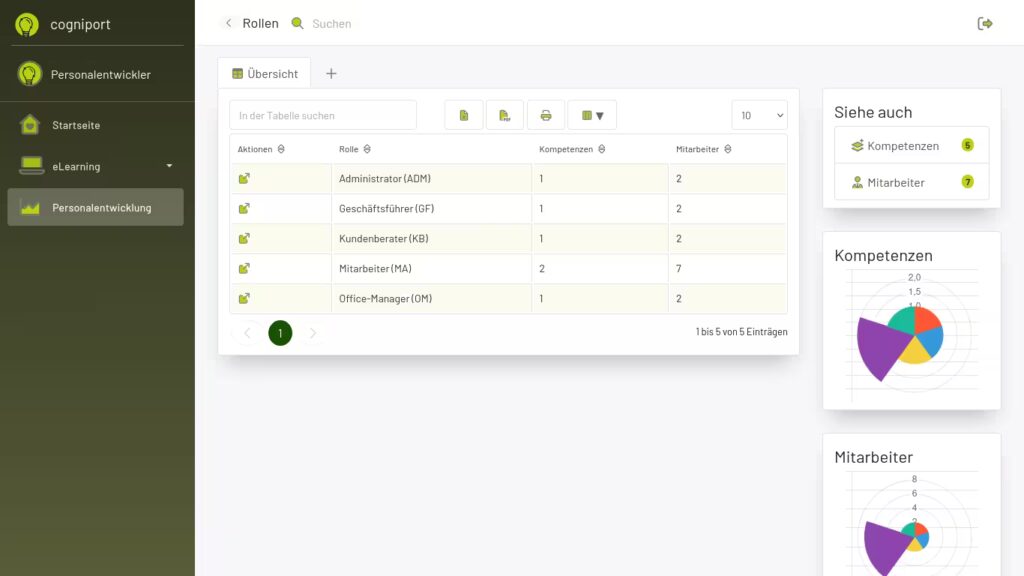Click the back arrow beside Rollen
The image size is (1024, 576).
228,23
